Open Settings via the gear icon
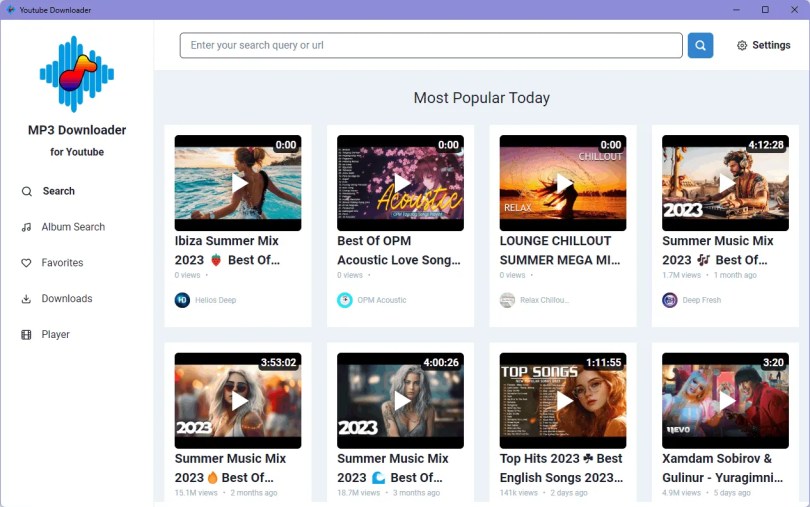The image size is (810, 507). [x=742, y=45]
